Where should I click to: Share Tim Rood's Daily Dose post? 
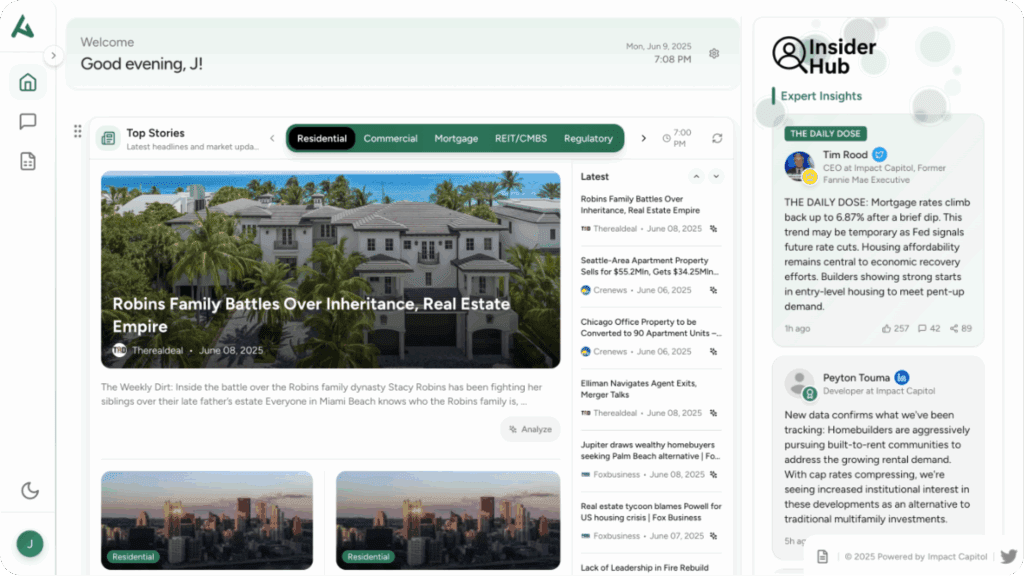(x=961, y=328)
